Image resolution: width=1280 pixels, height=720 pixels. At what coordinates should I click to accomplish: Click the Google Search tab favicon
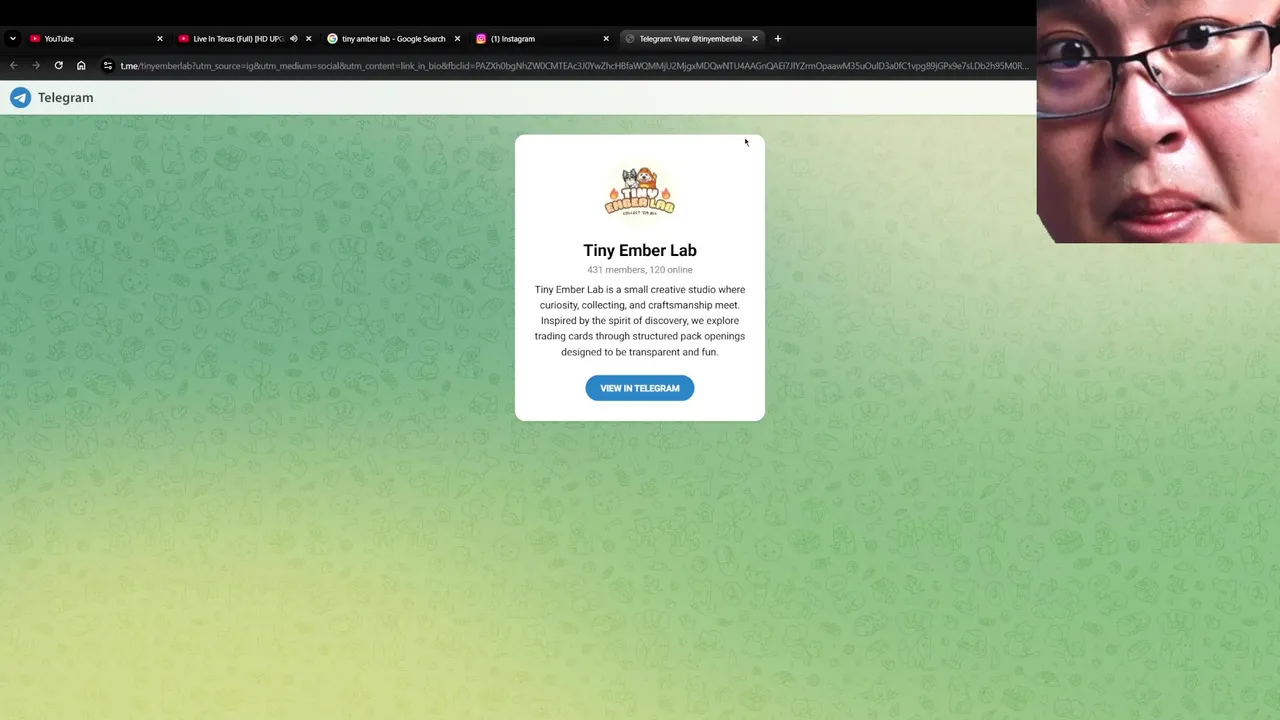(332, 39)
